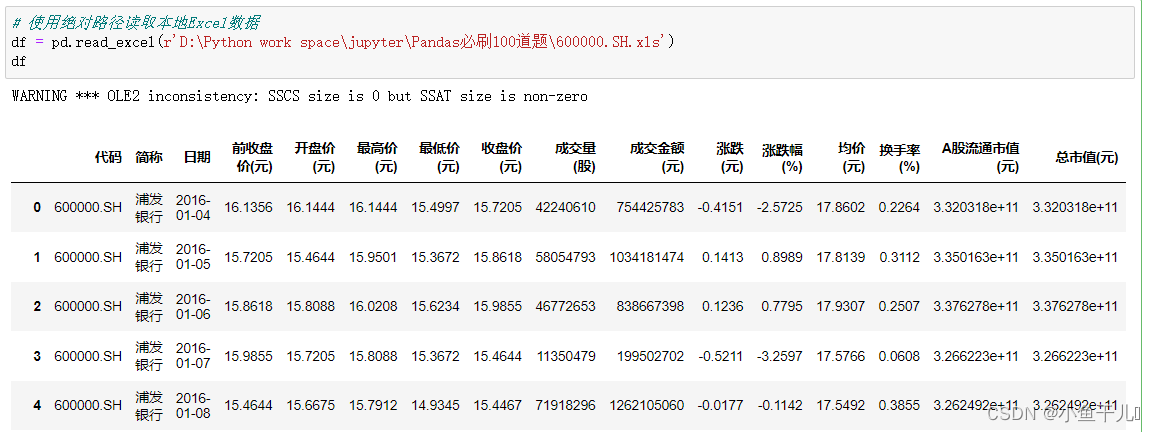Click closing price cell 15.9855
The image size is (1155, 432).
[x=498, y=306]
